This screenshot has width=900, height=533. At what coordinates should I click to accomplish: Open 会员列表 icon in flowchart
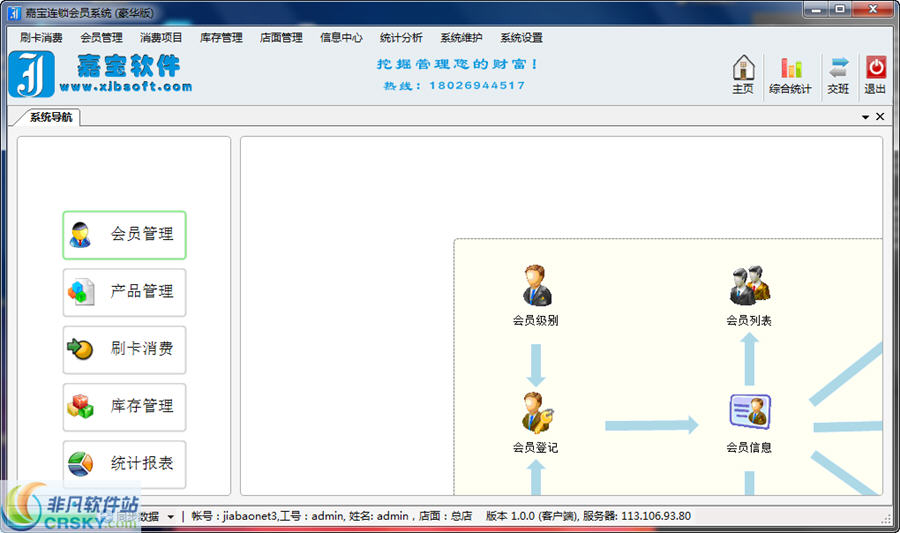click(x=750, y=285)
